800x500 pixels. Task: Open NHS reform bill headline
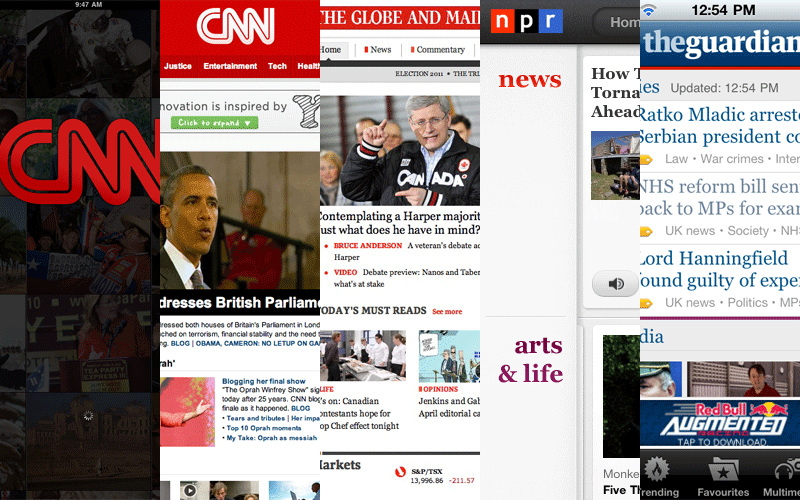pyautogui.click(x=720, y=197)
